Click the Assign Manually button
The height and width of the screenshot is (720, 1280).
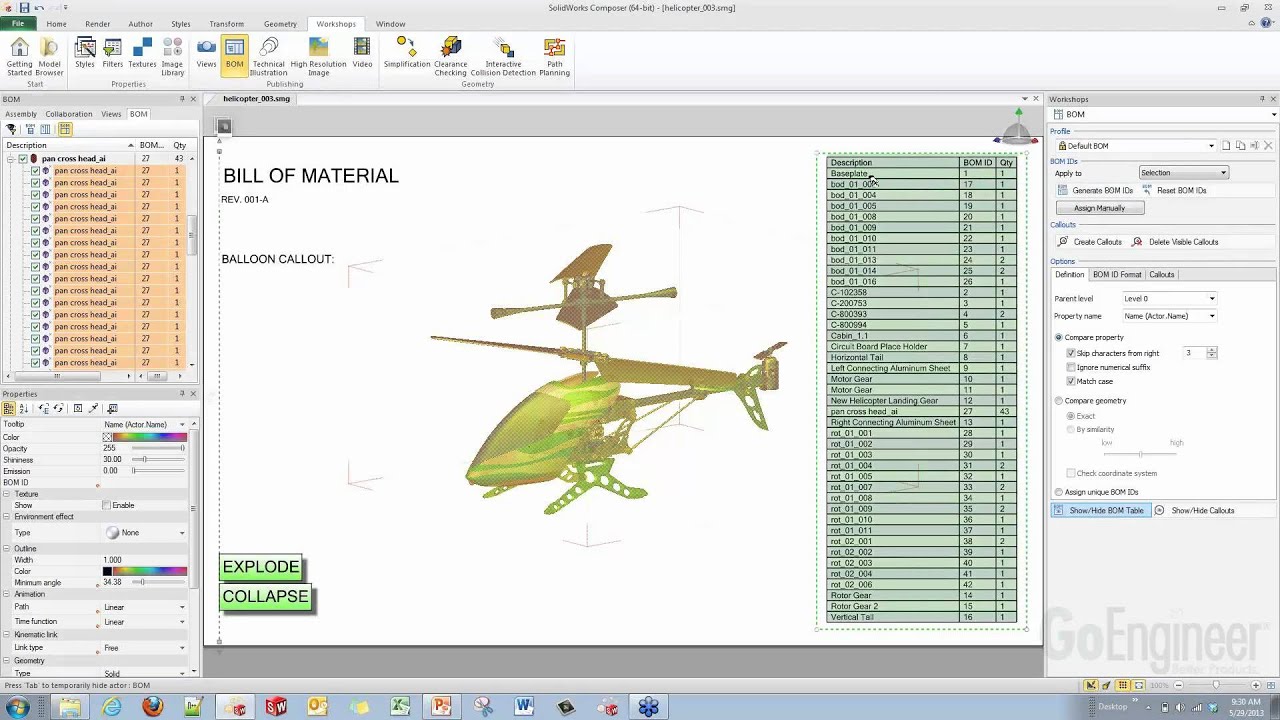pyautogui.click(x=1100, y=208)
